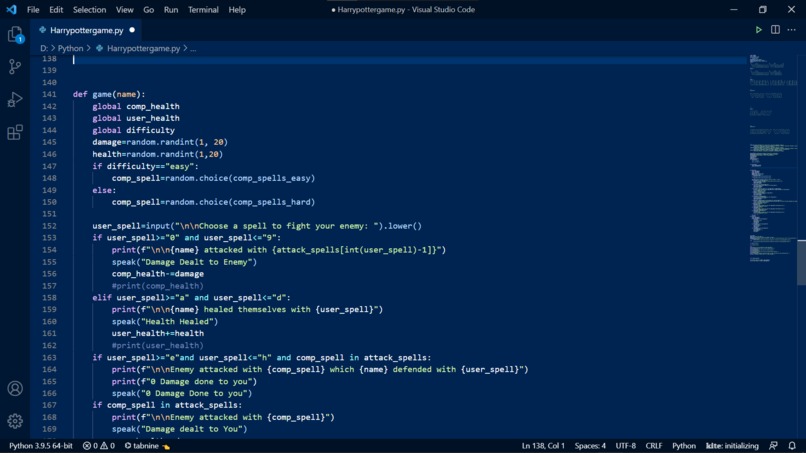Viewport: 806px width, 453px height.
Task: Open the Accounts menu icon
Action: 15,388
